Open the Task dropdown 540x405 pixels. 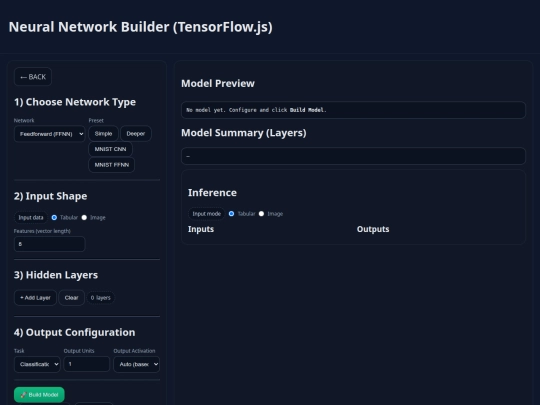click(x=37, y=364)
